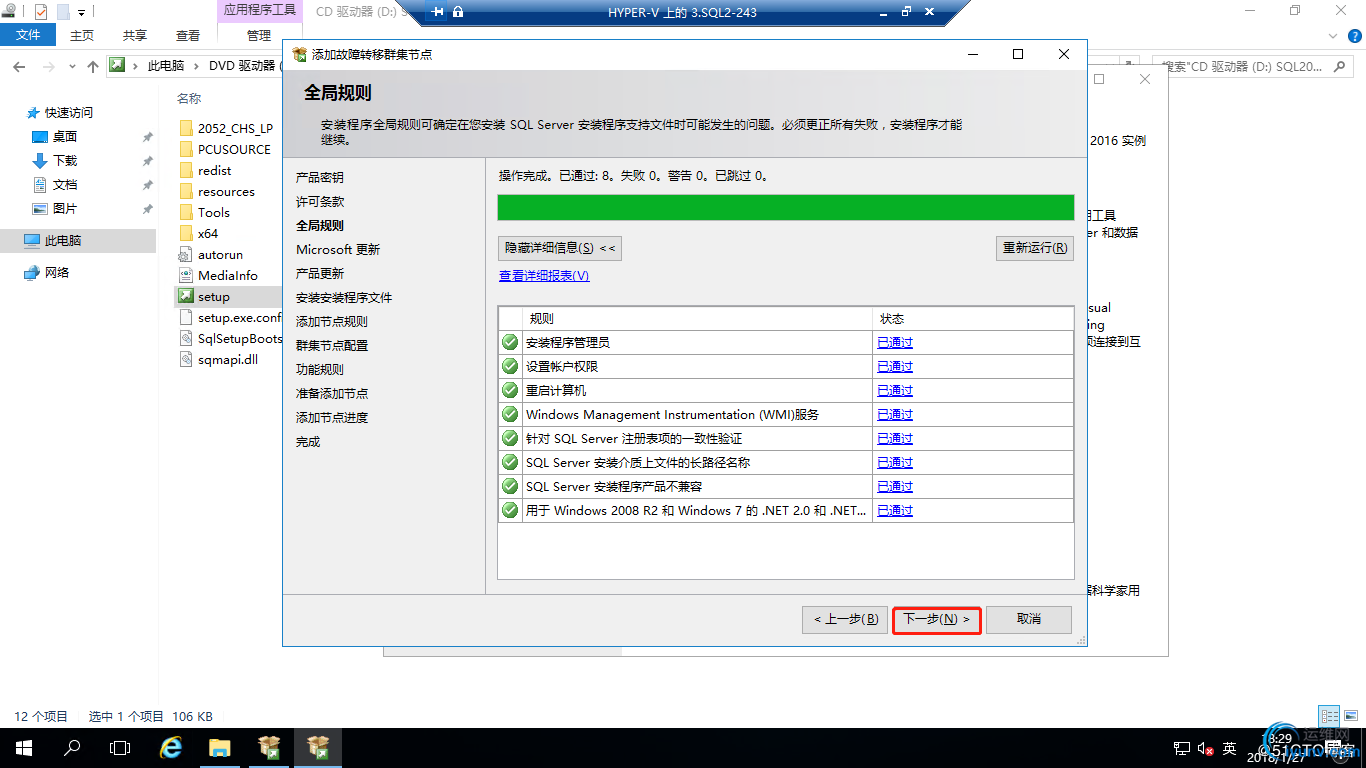Image resolution: width=1366 pixels, height=768 pixels.
Task: Open the Customize Quick Access Toolbar dropdown
Action: (x=81, y=12)
